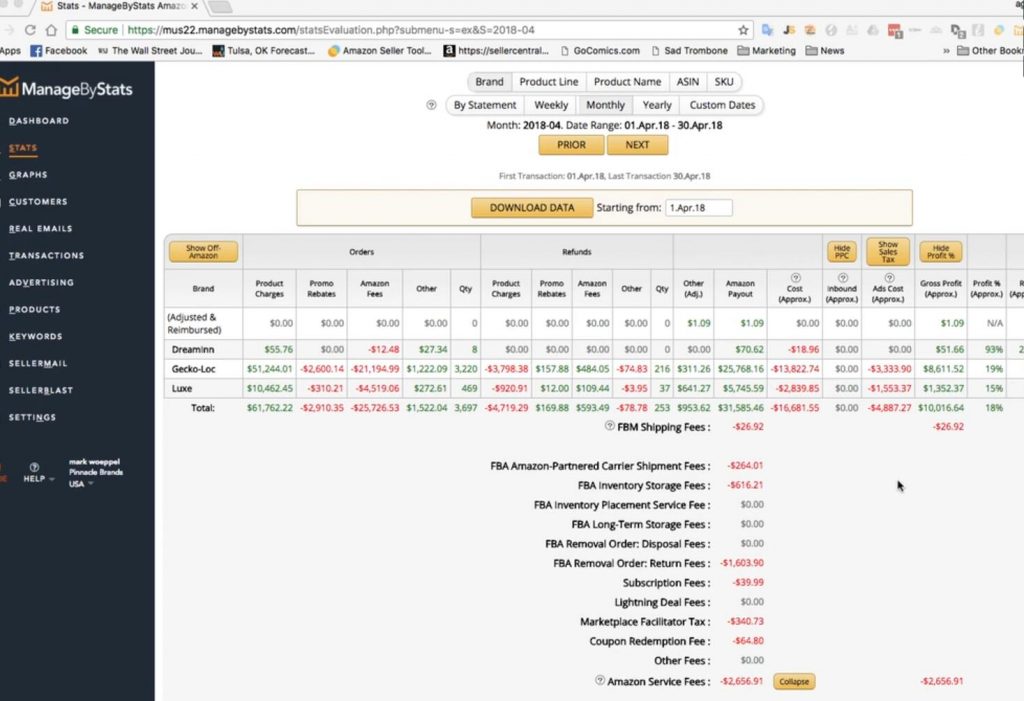This screenshot has height=701, width=1024.
Task: Open the Amazon Seller Tool bookmark
Action: (379, 50)
